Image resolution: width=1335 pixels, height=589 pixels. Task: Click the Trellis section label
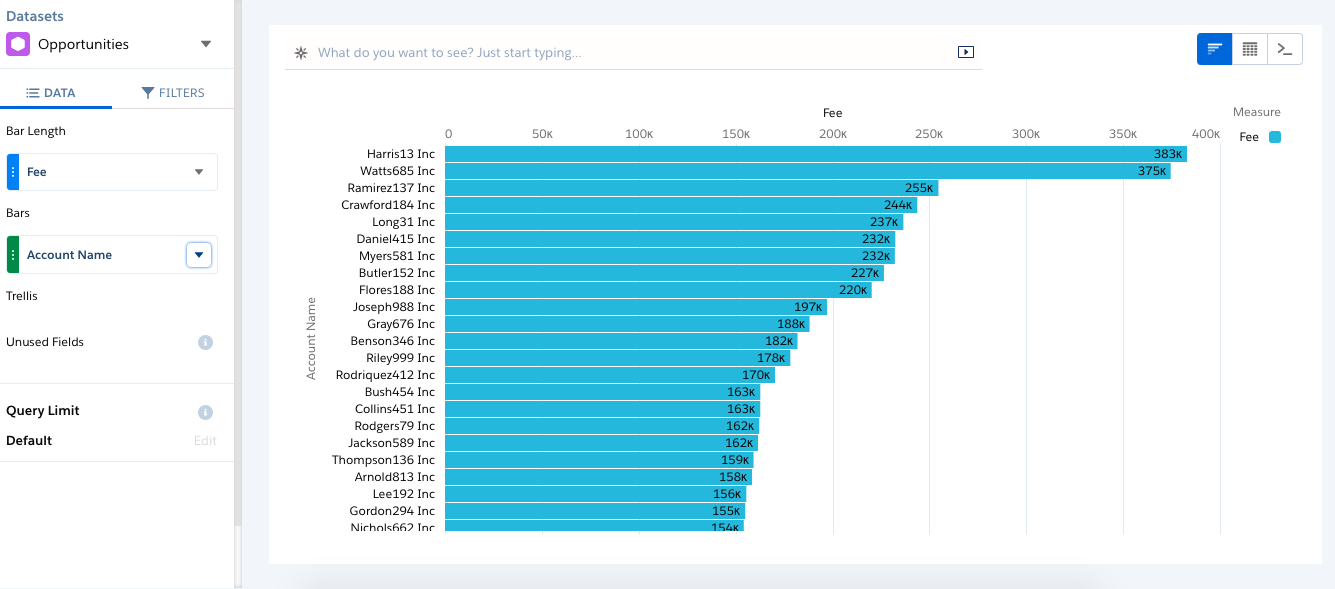pyautogui.click(x=22, y=296)
